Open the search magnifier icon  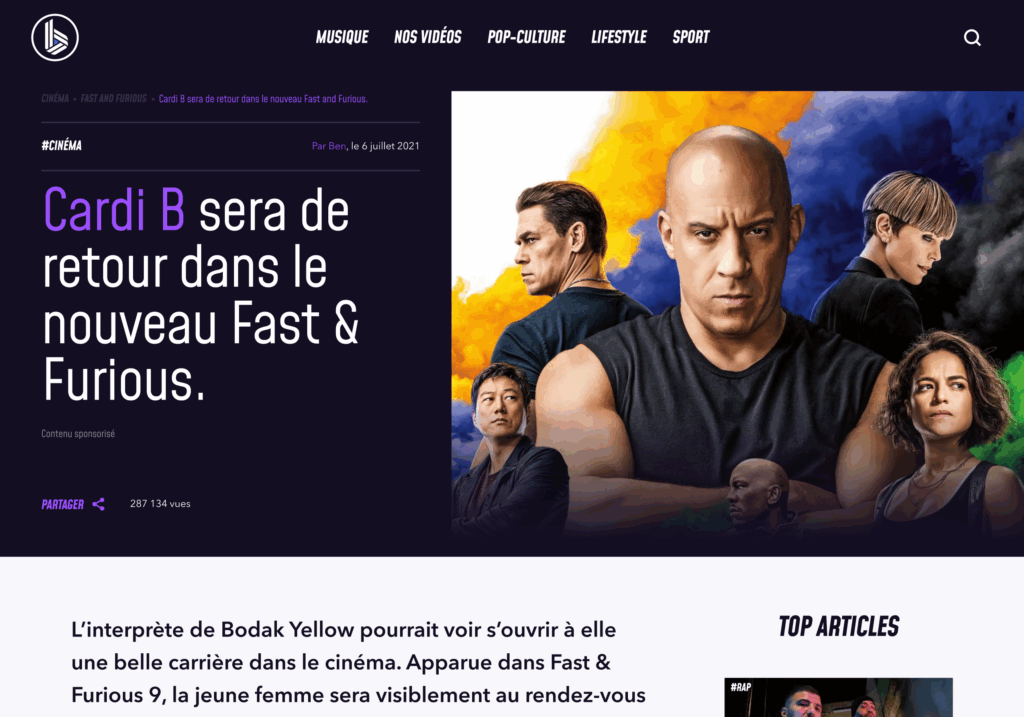(x=972, y=38)
